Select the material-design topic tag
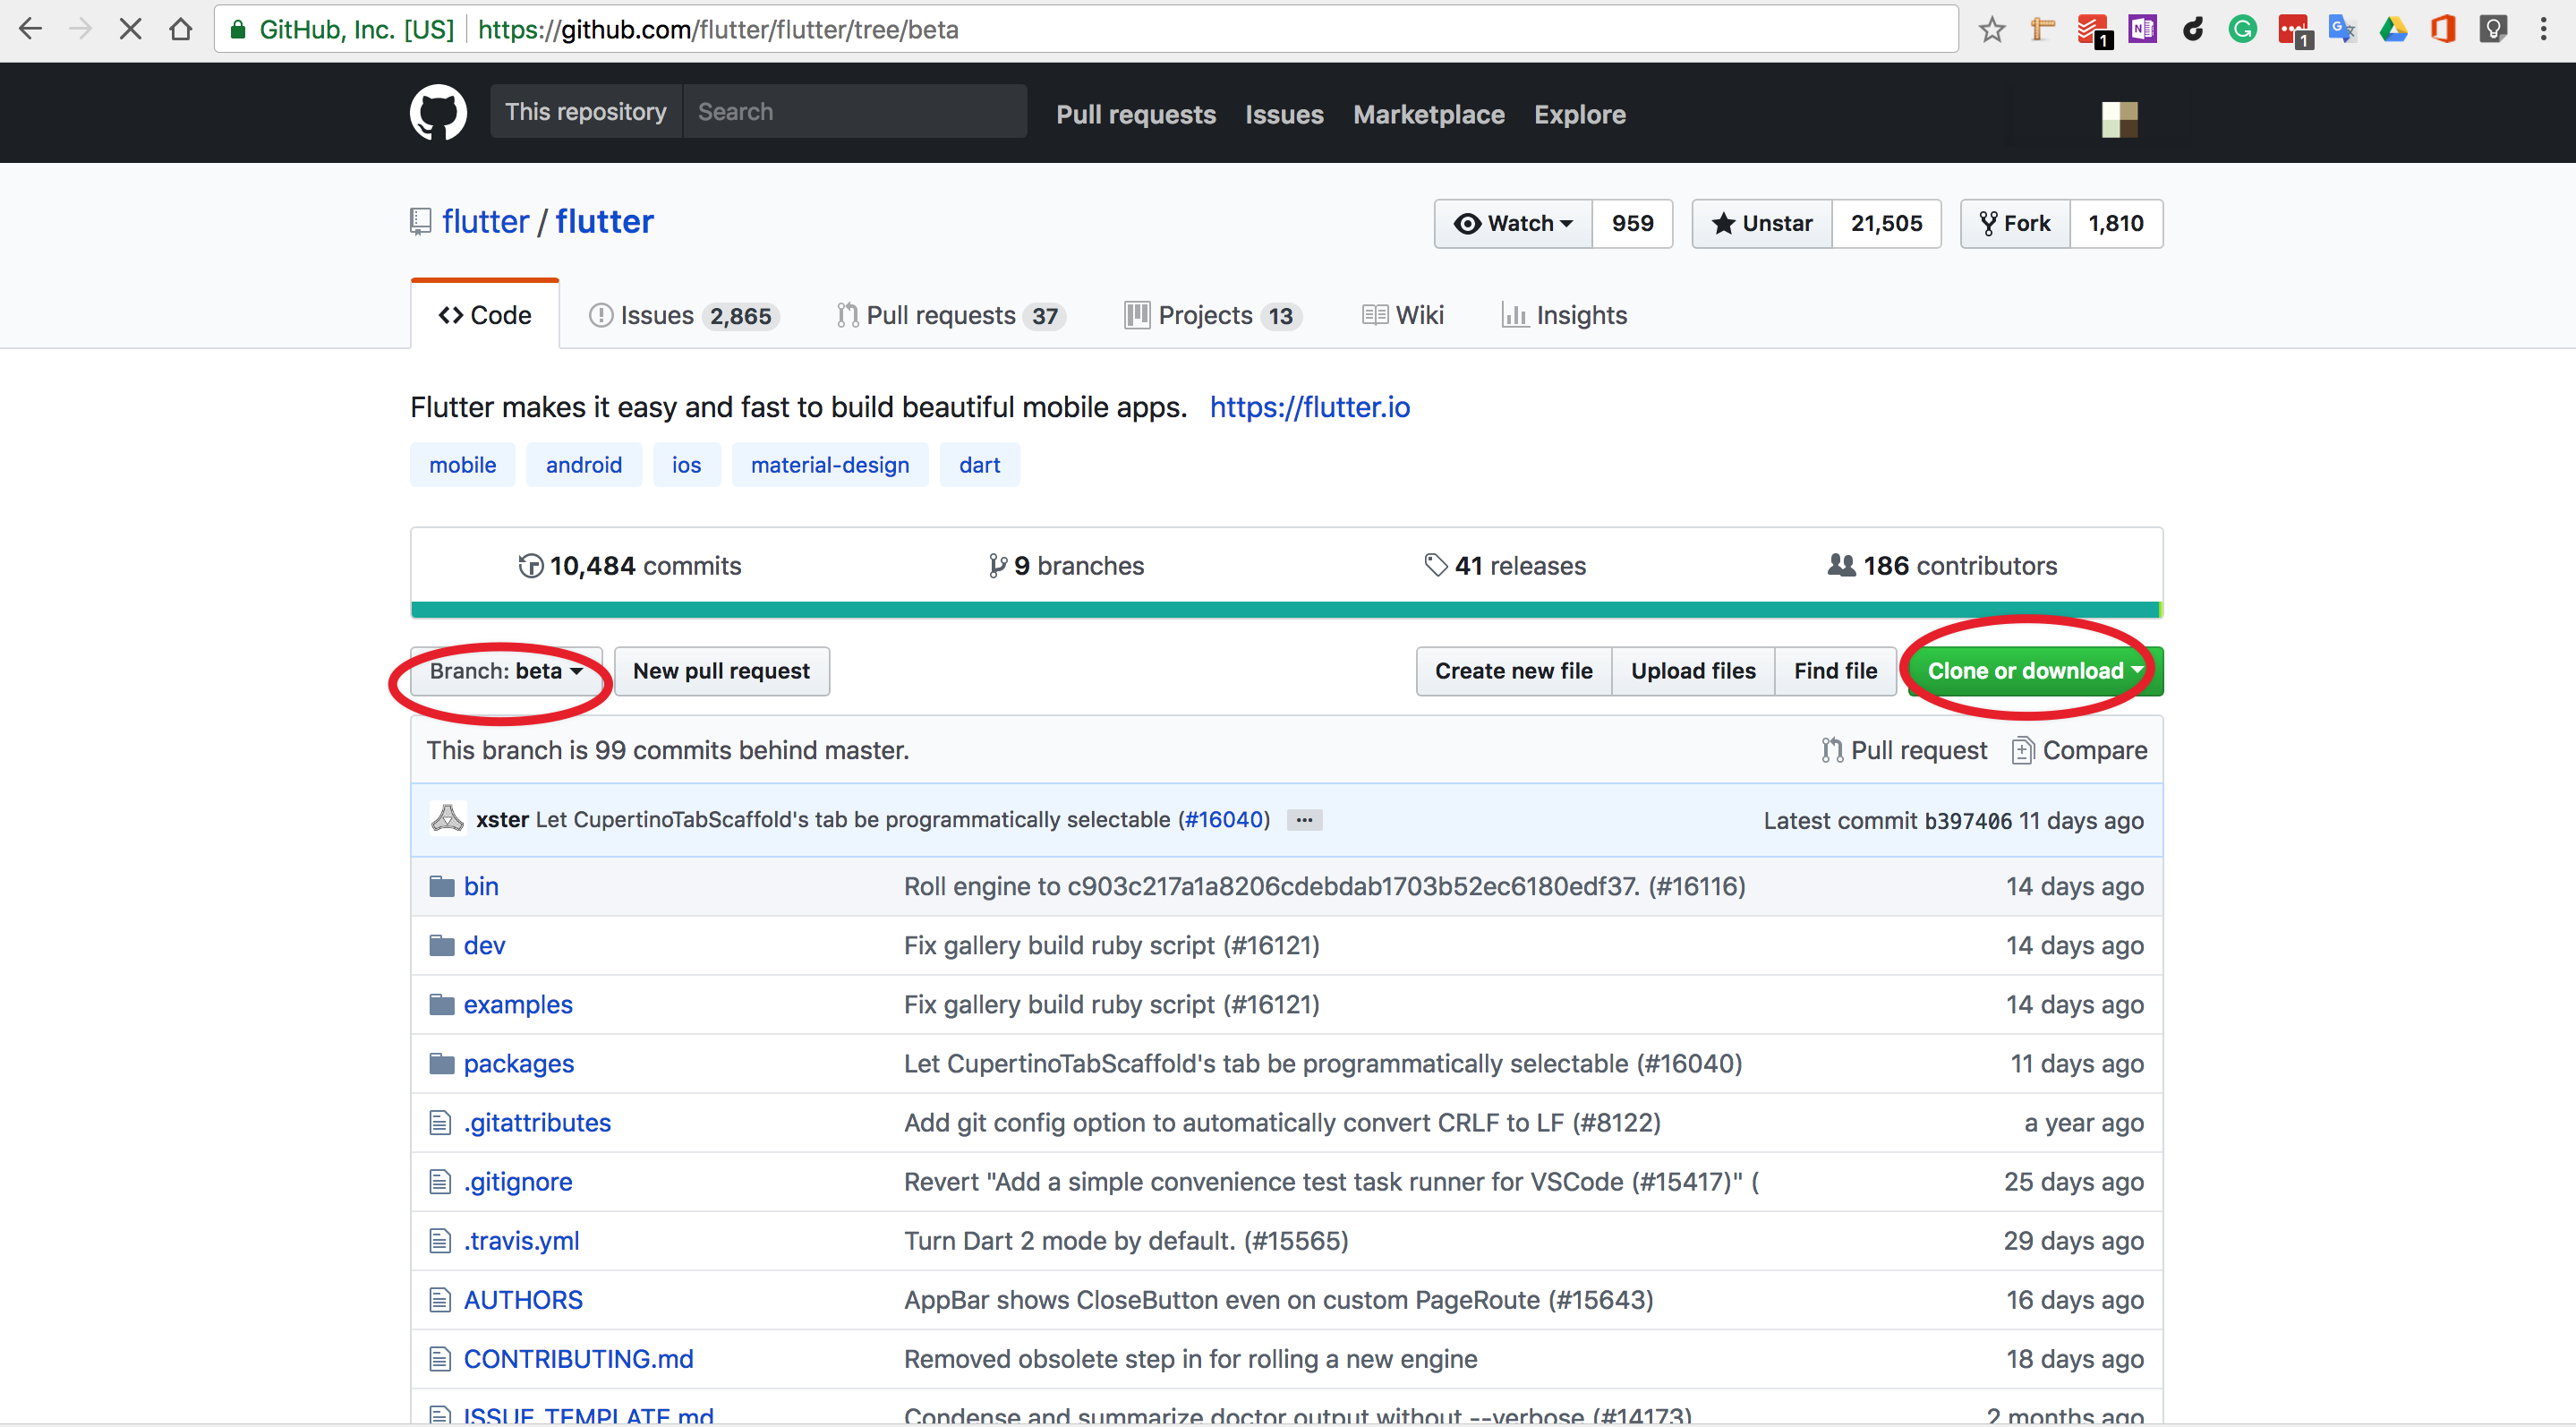Viewport: 2576px width, 1427px height. [830, 465]
